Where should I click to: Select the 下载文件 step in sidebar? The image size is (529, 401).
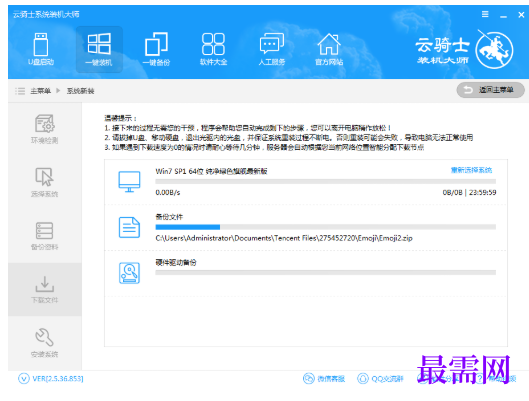pyautogui.click(x=45, y=289)
